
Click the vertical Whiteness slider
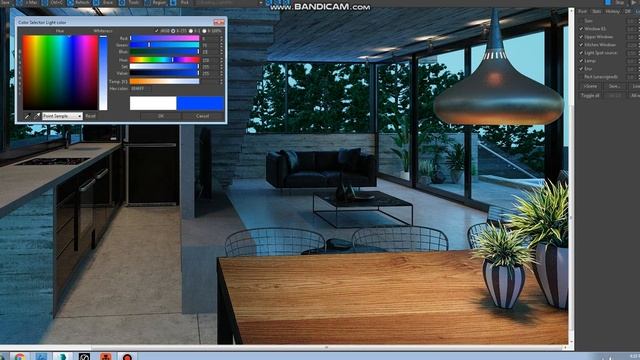[103, 73]
